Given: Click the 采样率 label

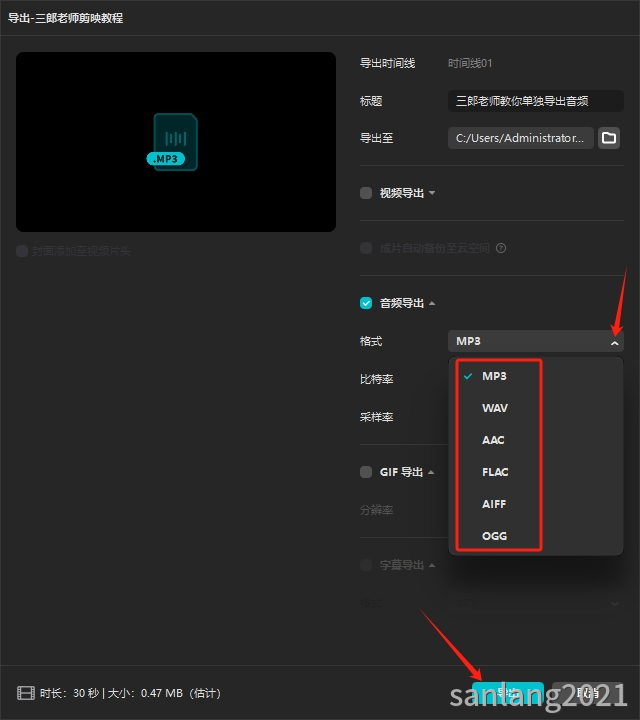Looking at the screenshot, I should pos(376,417).
